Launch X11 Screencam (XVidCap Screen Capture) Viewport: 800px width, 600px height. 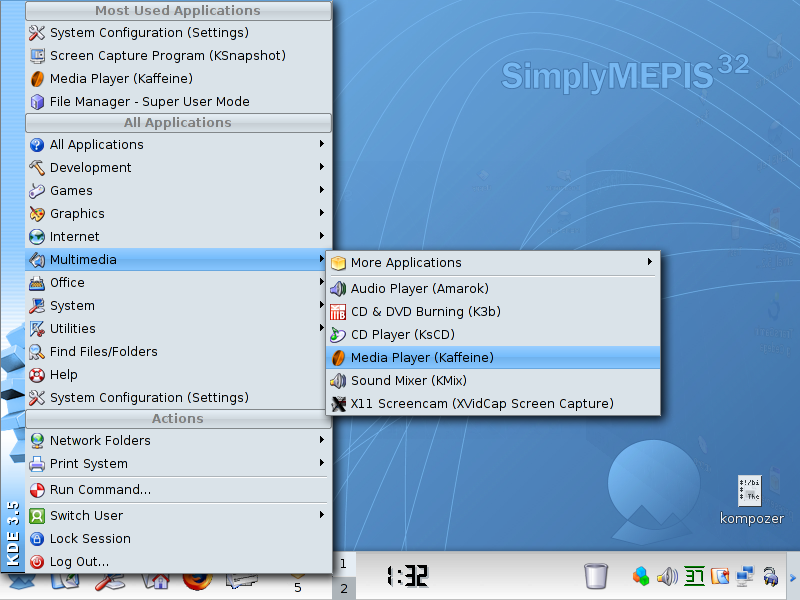click(481, 403)
